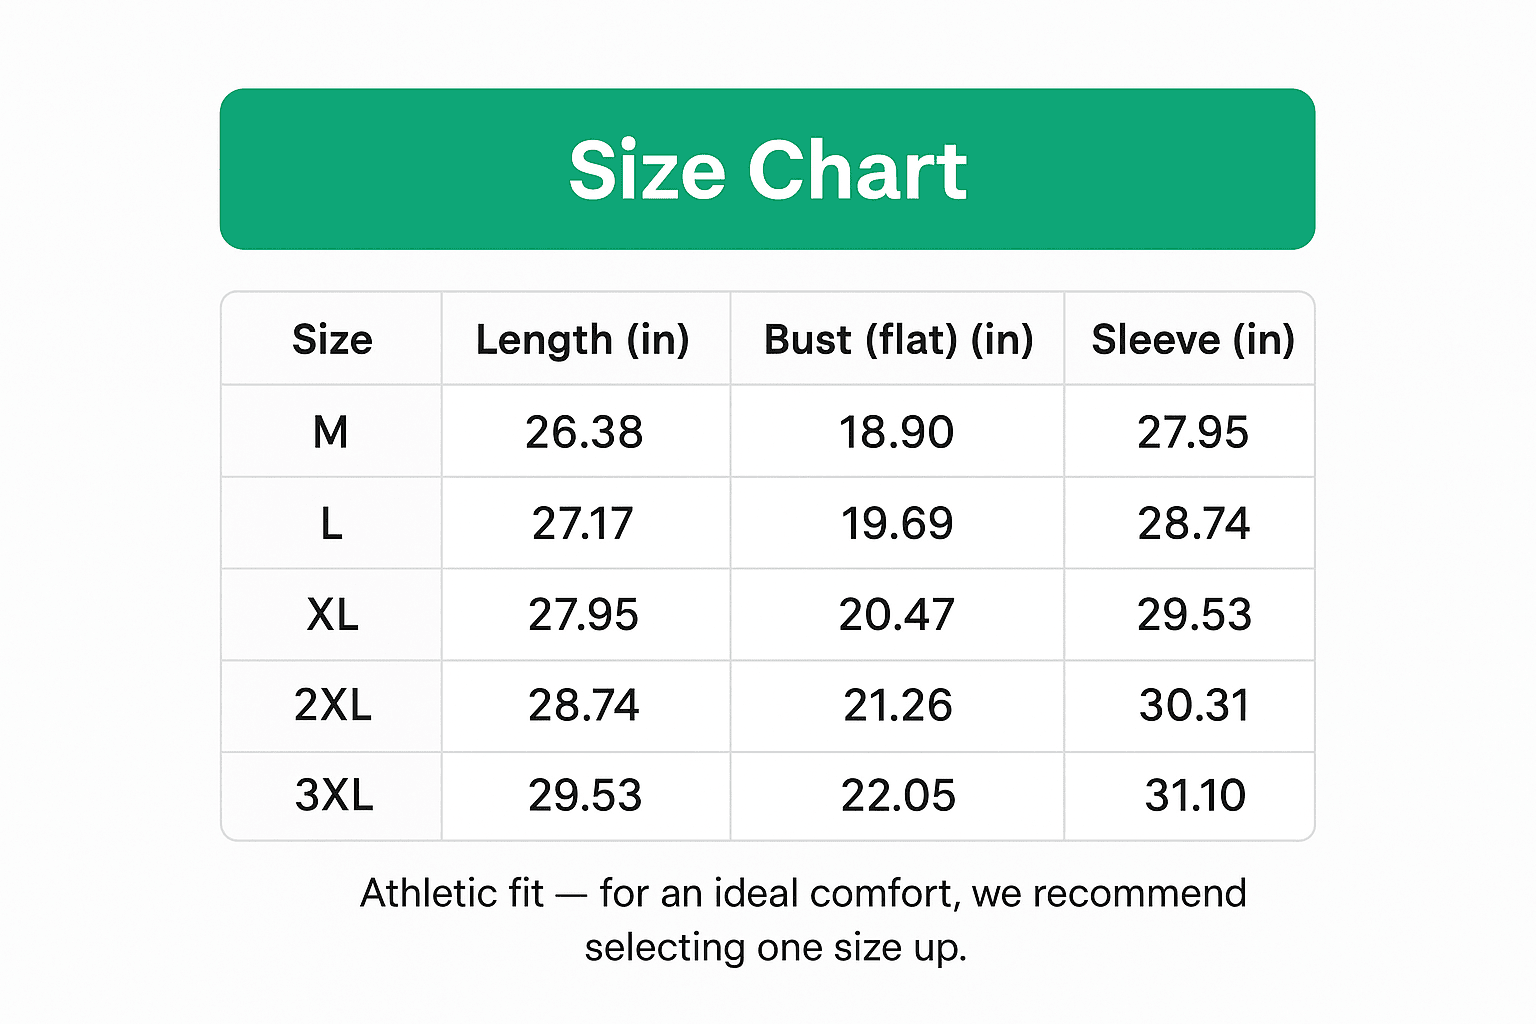
Task: Click the Bust (flat) (in) header
Action: tap(898, 340)
